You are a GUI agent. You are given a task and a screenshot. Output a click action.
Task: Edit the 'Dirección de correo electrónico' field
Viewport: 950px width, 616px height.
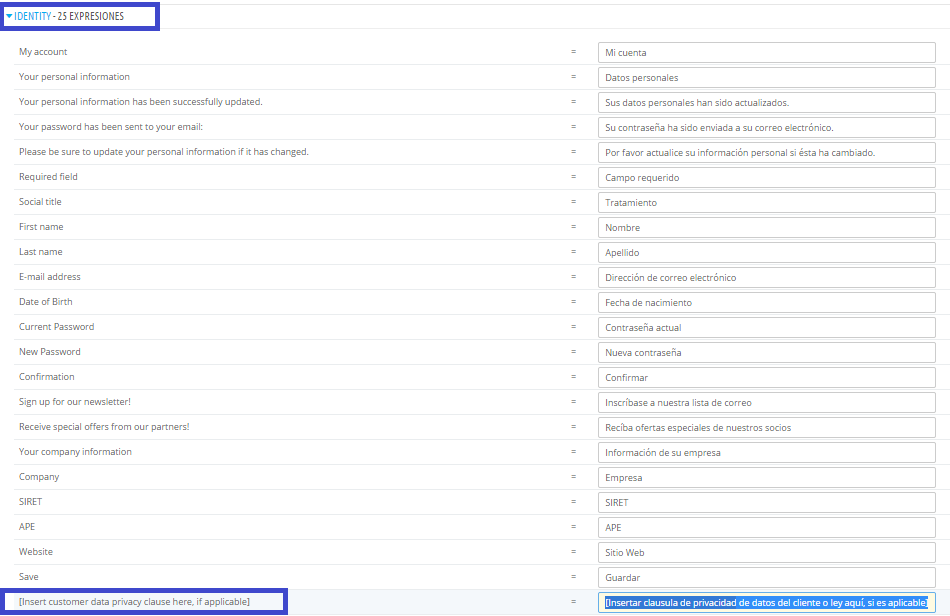tap(766, 277)
